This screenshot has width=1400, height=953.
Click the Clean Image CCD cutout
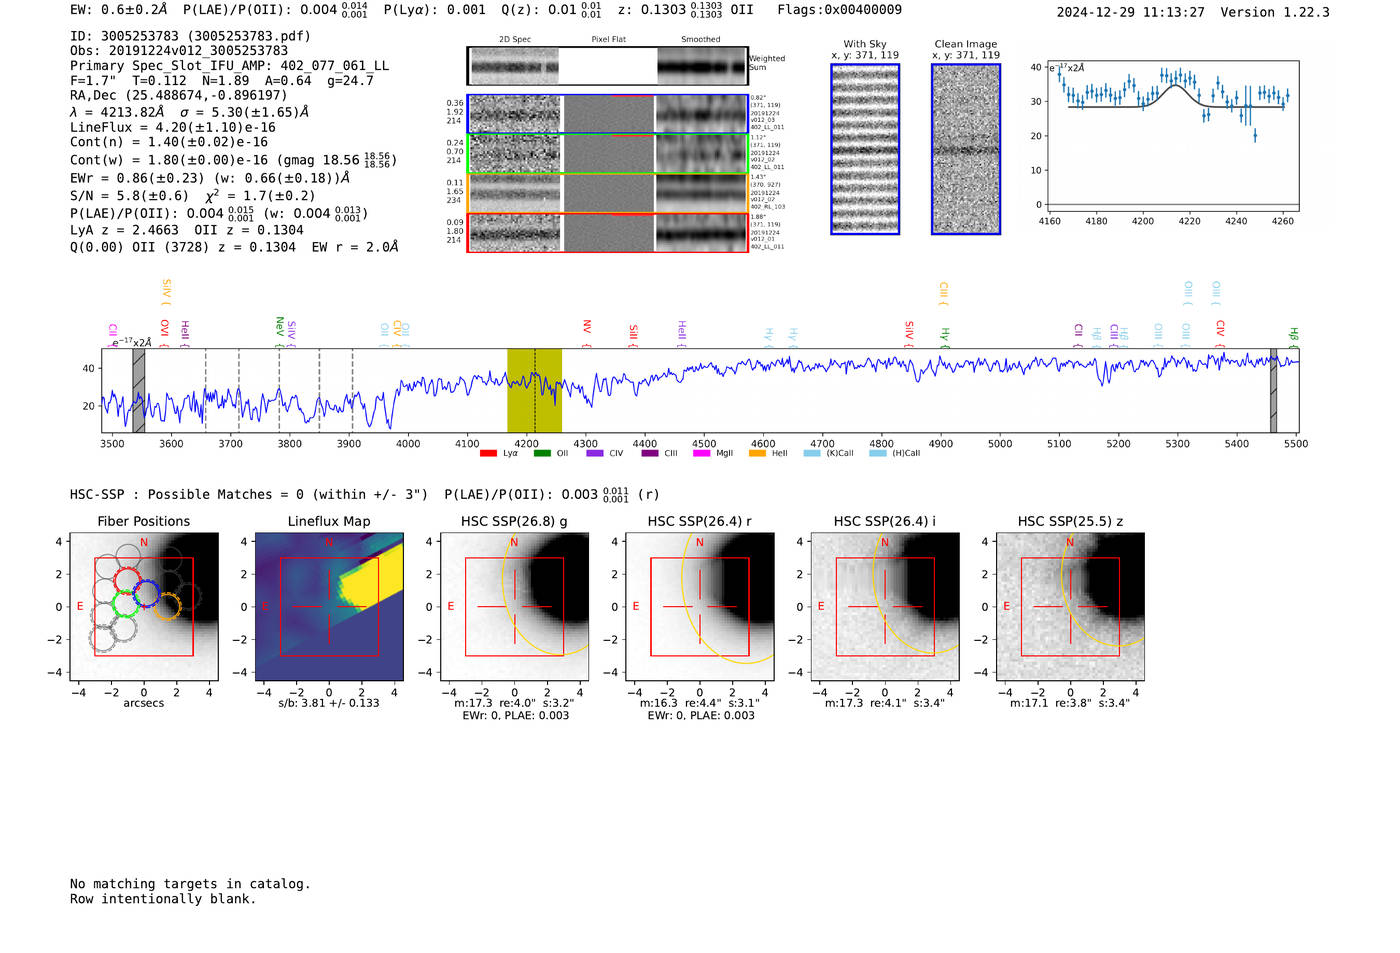click(x=966, y=149)
